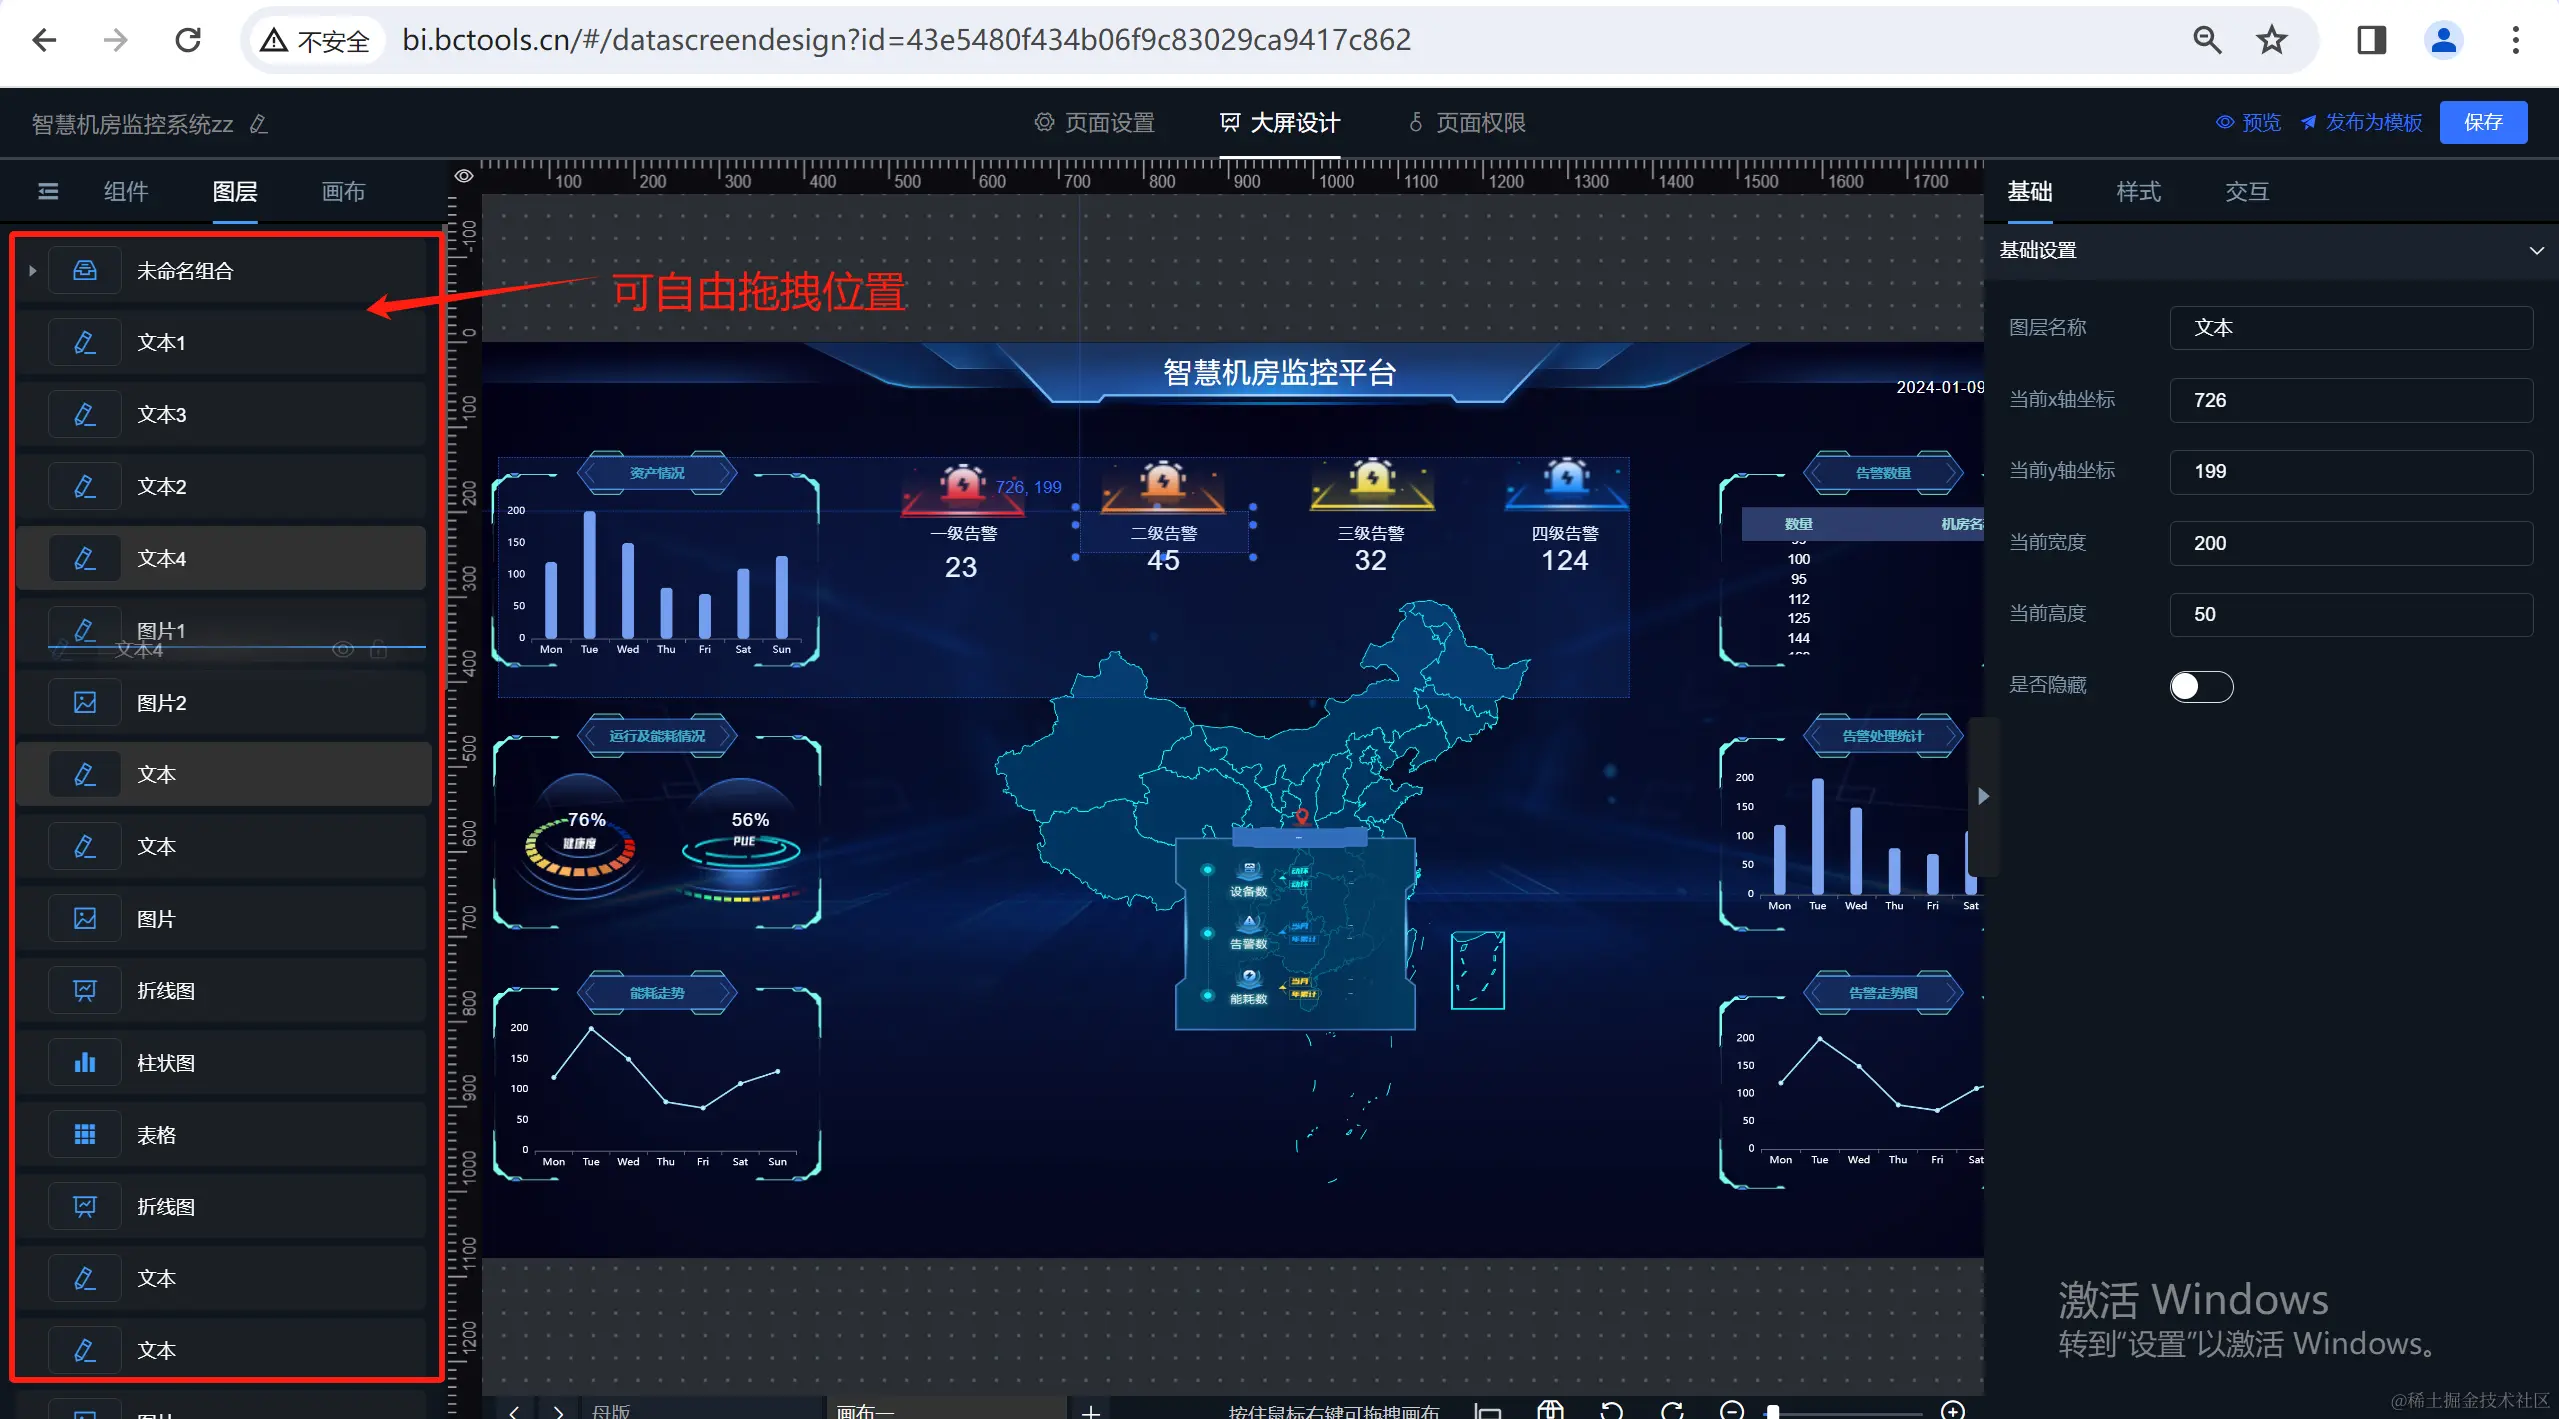
Task: Collapse the 基础设置 section chevron
Action: 2536,250
